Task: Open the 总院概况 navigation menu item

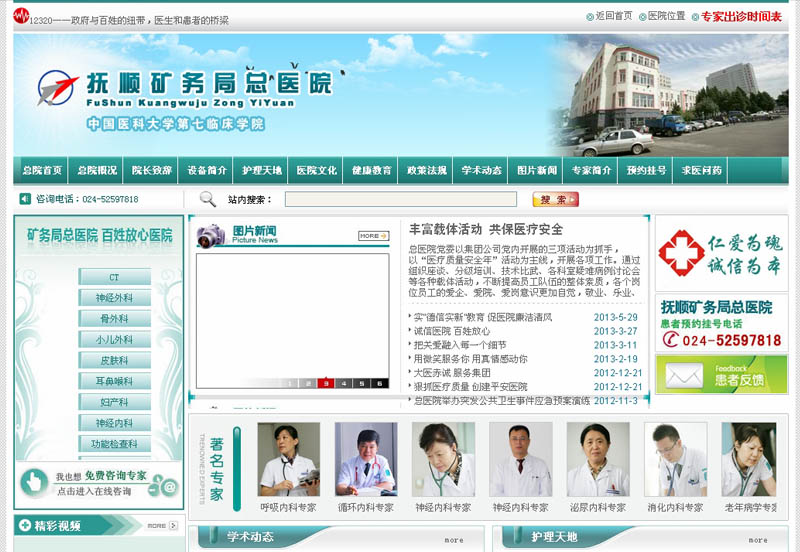Action: pyautogui.click(x=97, y=171)
